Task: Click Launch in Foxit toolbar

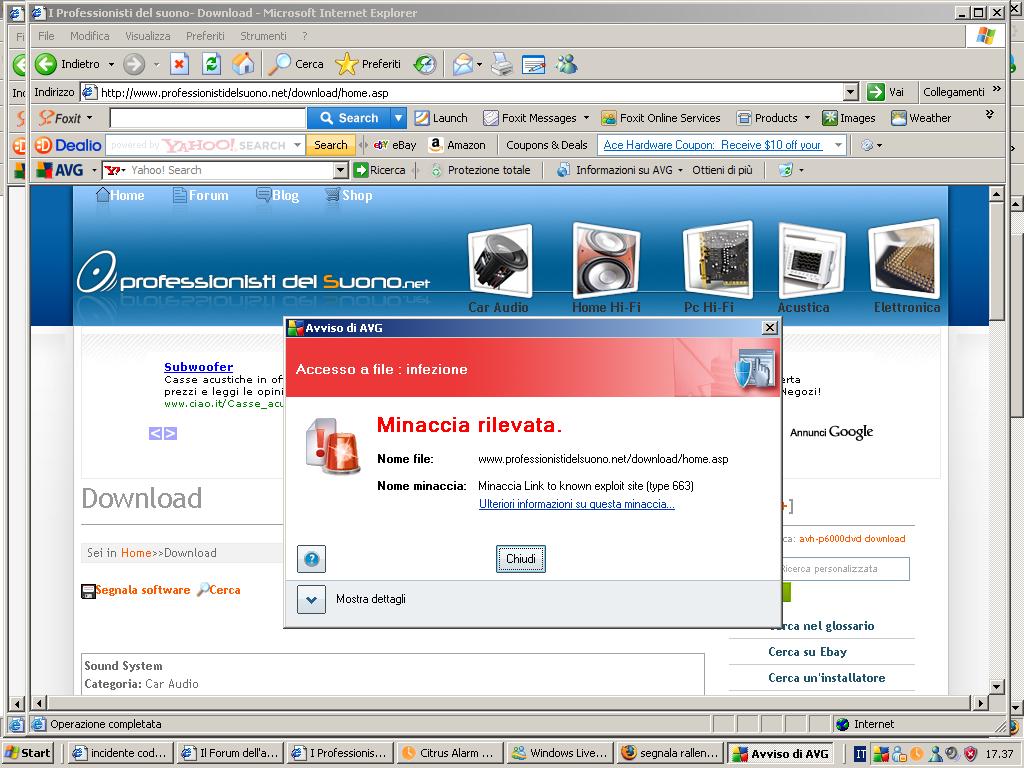Action: 441,118
